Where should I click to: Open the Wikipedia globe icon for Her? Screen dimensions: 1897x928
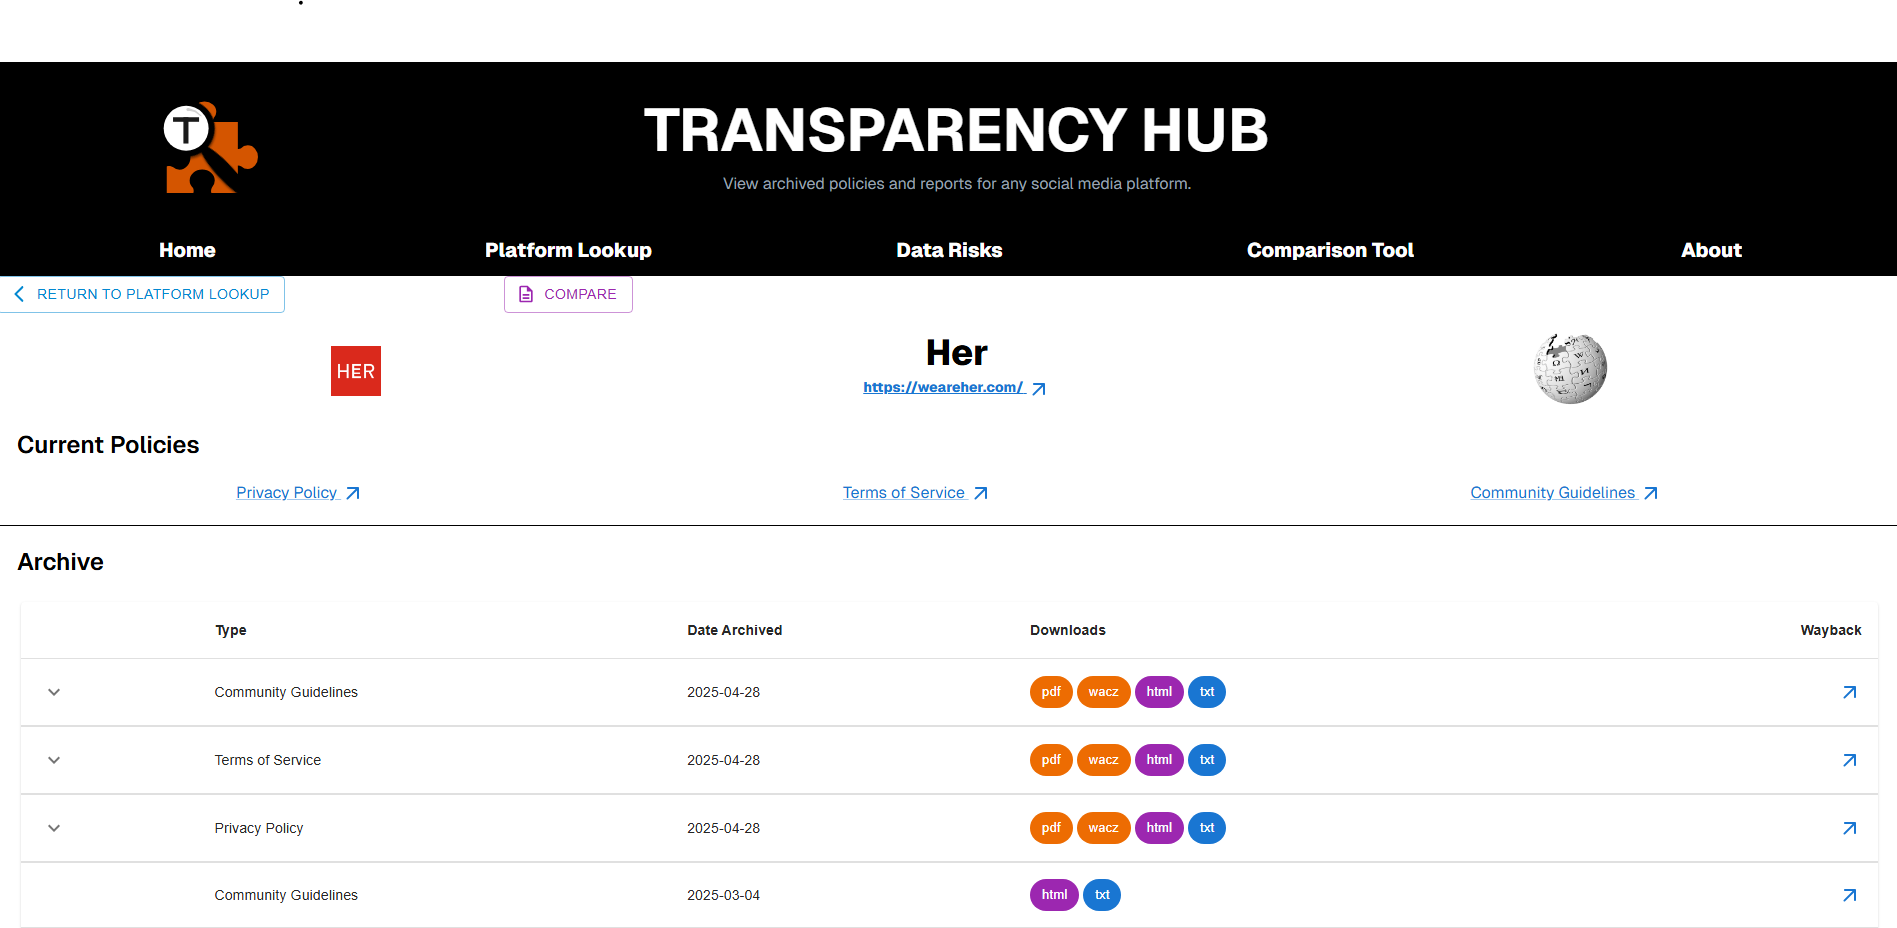(1570, 369)
